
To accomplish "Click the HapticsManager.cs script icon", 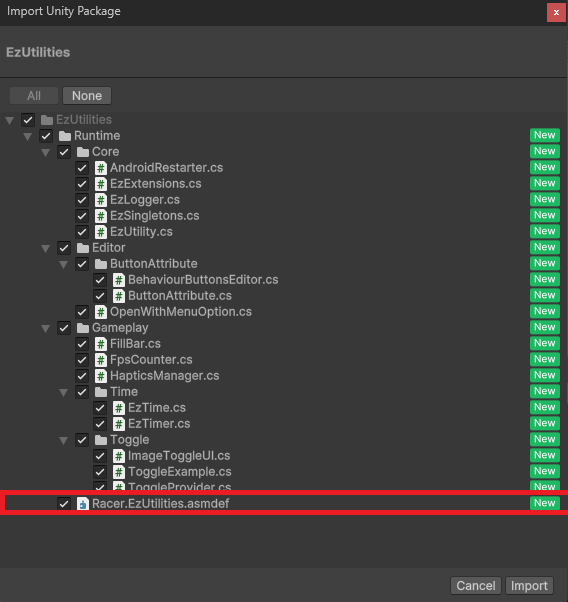I will [101, 376].
